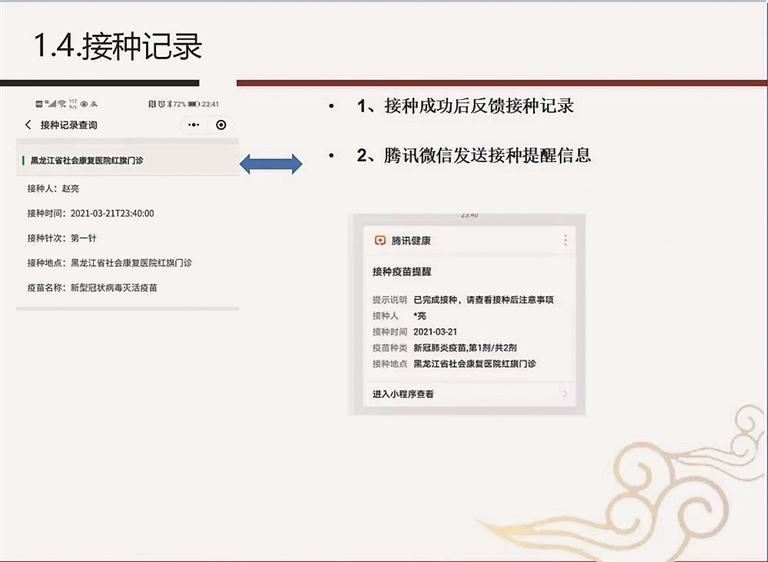Click the 接种时间 2021-03-21T23:40:00 row
This screenshot has width=768, height=562.
pyautogui.click(x=90, y=213)
